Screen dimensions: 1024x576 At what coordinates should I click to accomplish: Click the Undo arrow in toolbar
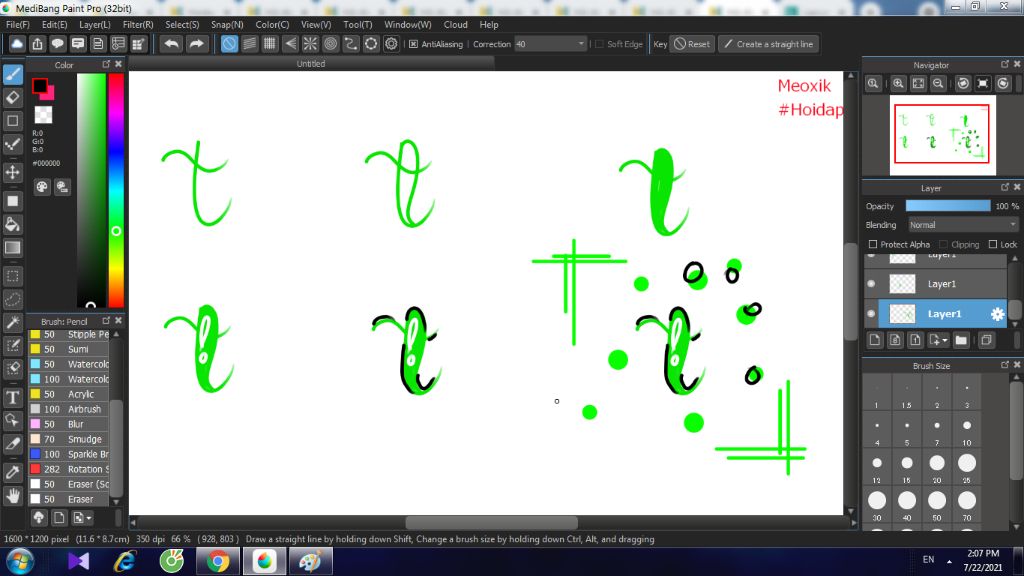pyautogui.click(x=171, y=44)
